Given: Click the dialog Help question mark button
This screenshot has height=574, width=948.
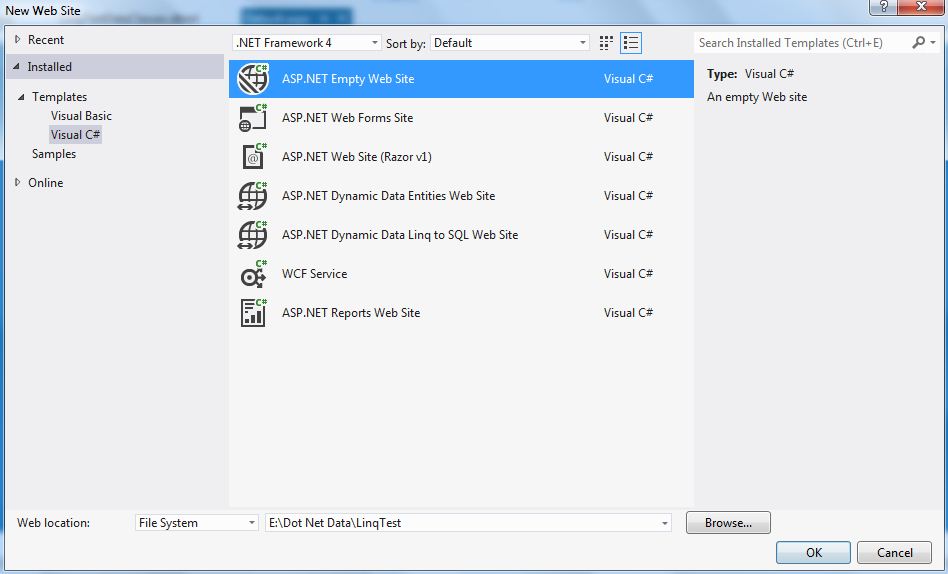Looking at the screenshot, I should coord(883,7).
